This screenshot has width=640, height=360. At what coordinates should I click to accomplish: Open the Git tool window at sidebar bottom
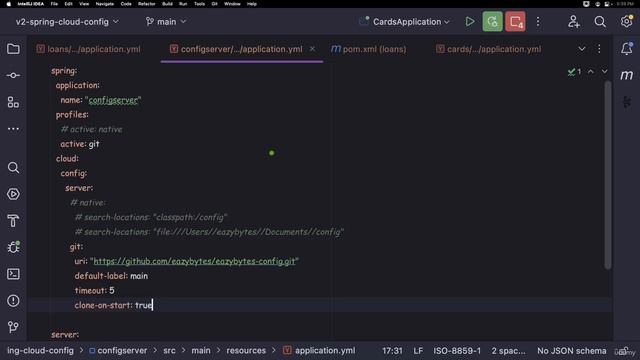[x=13, y=327]
